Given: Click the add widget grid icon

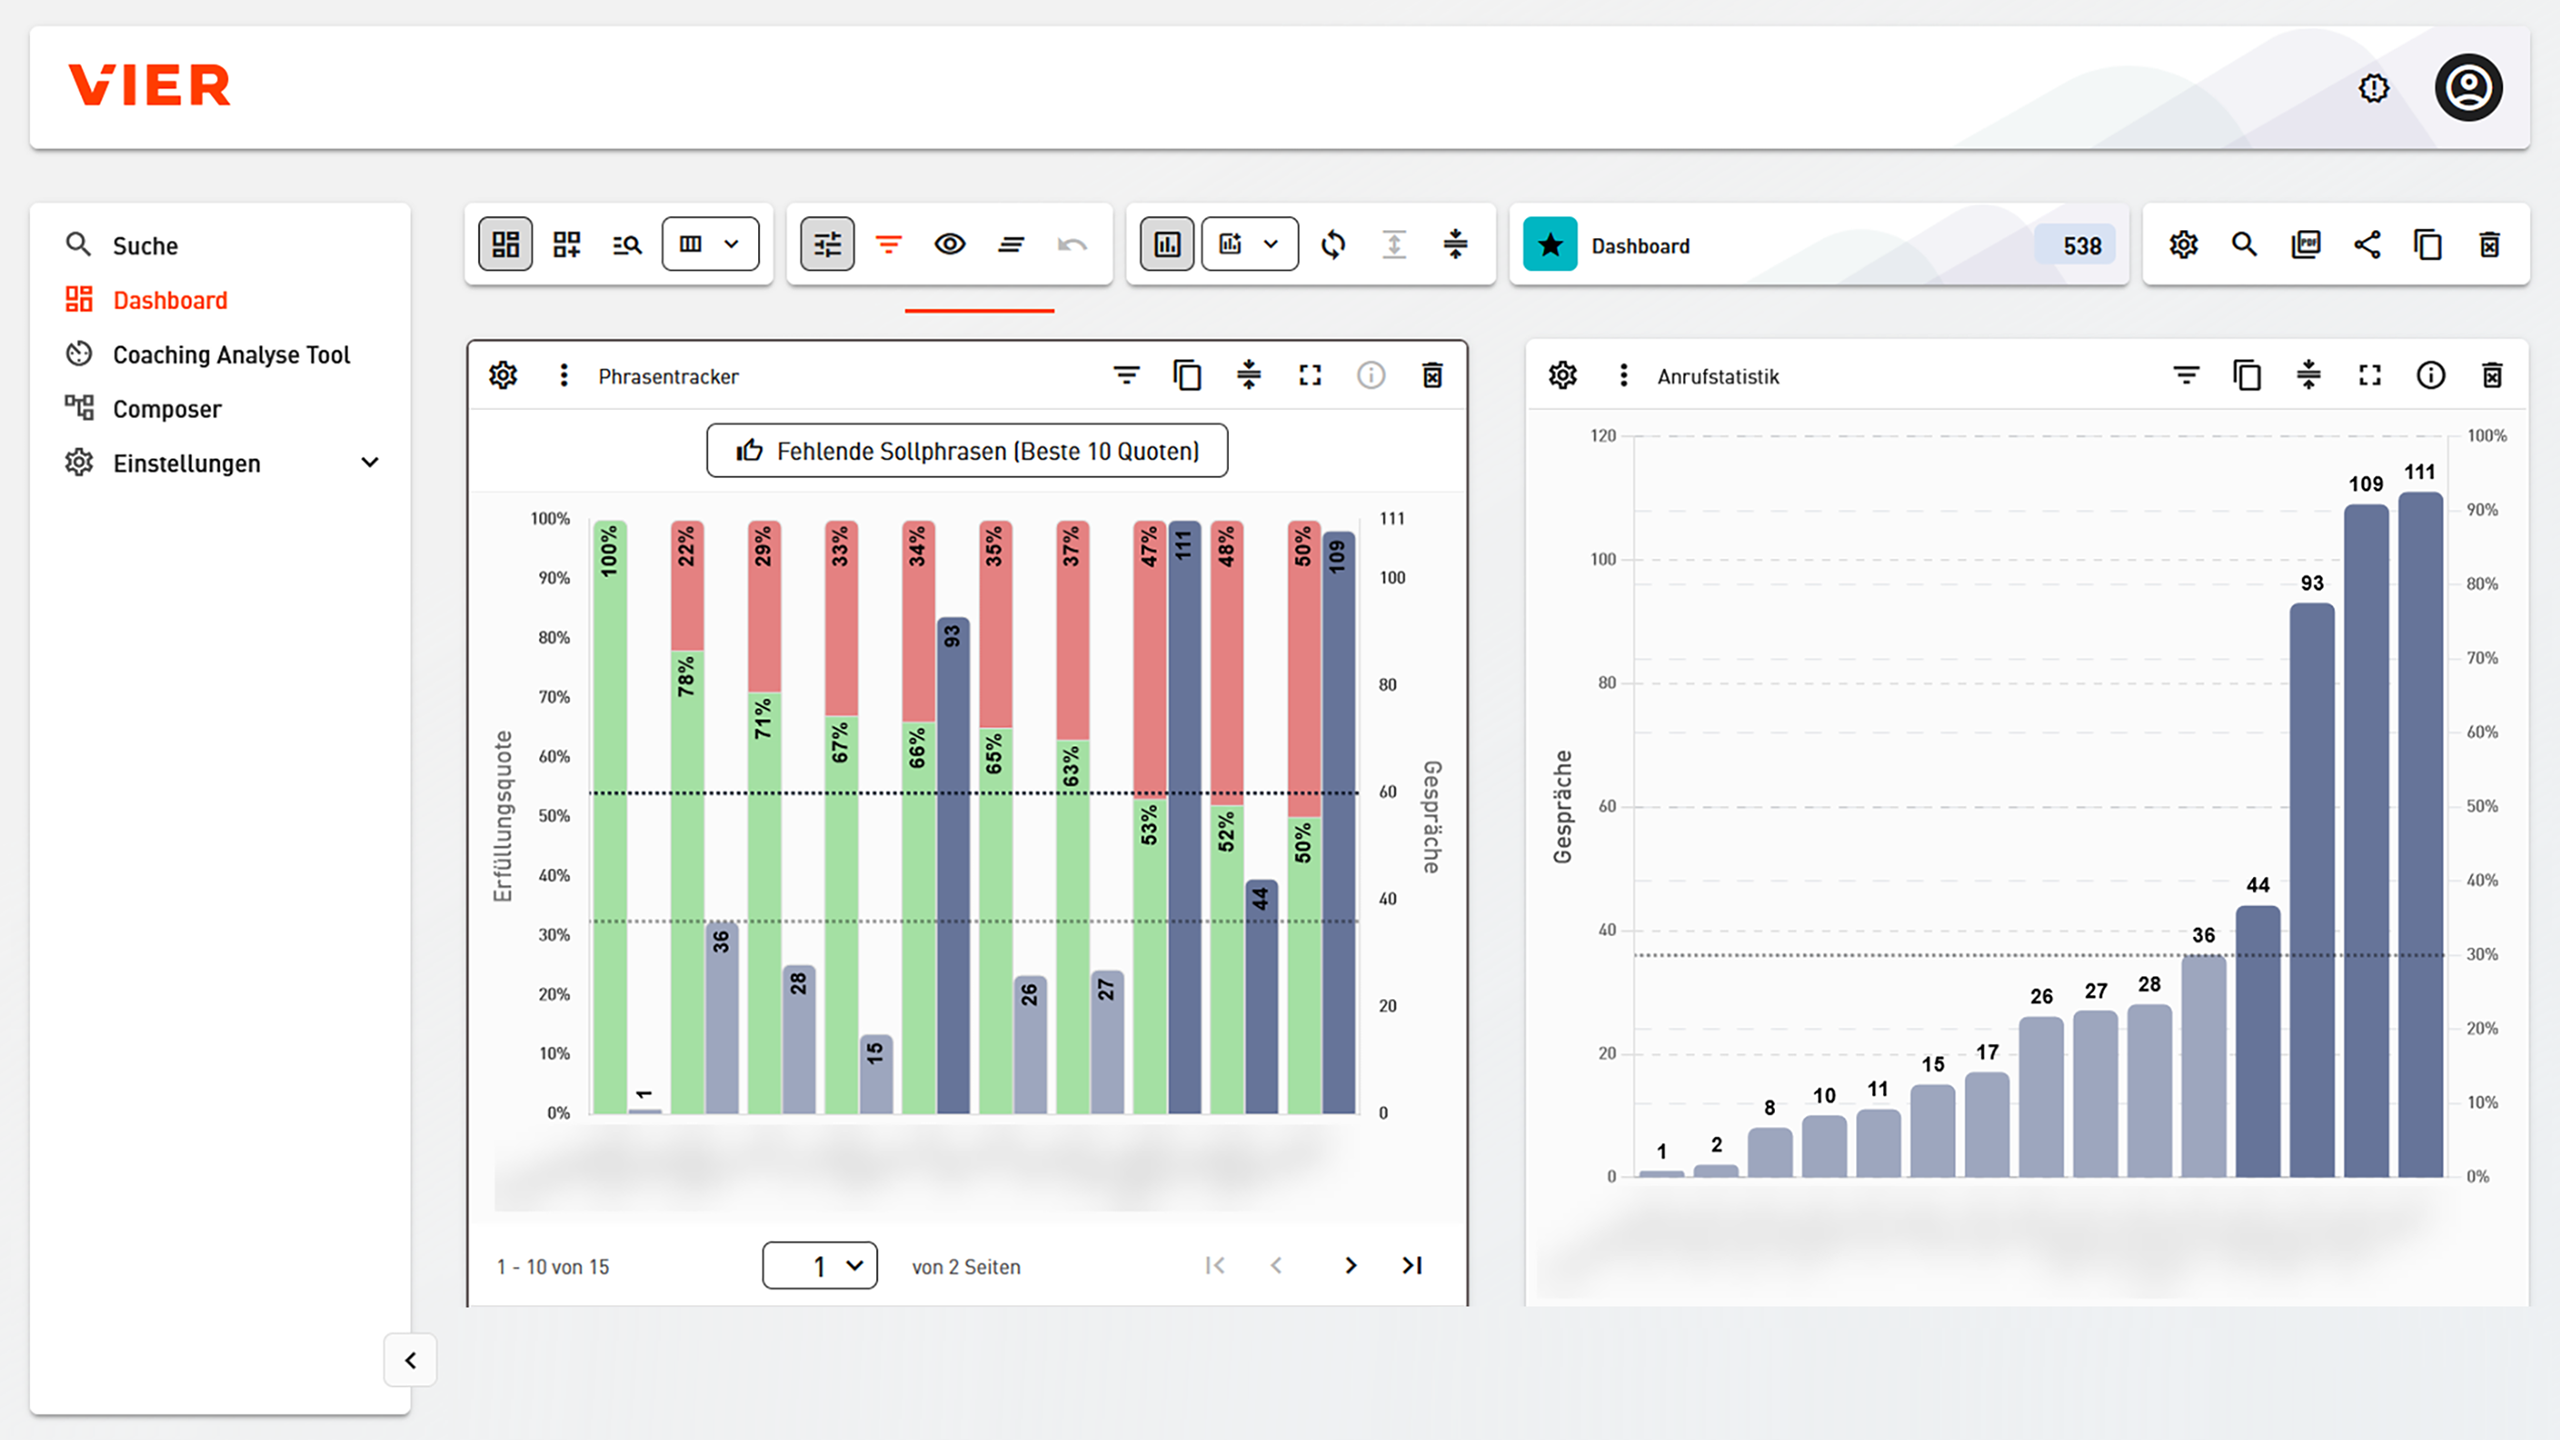Looking at the screenshot, I should point(567,245).
